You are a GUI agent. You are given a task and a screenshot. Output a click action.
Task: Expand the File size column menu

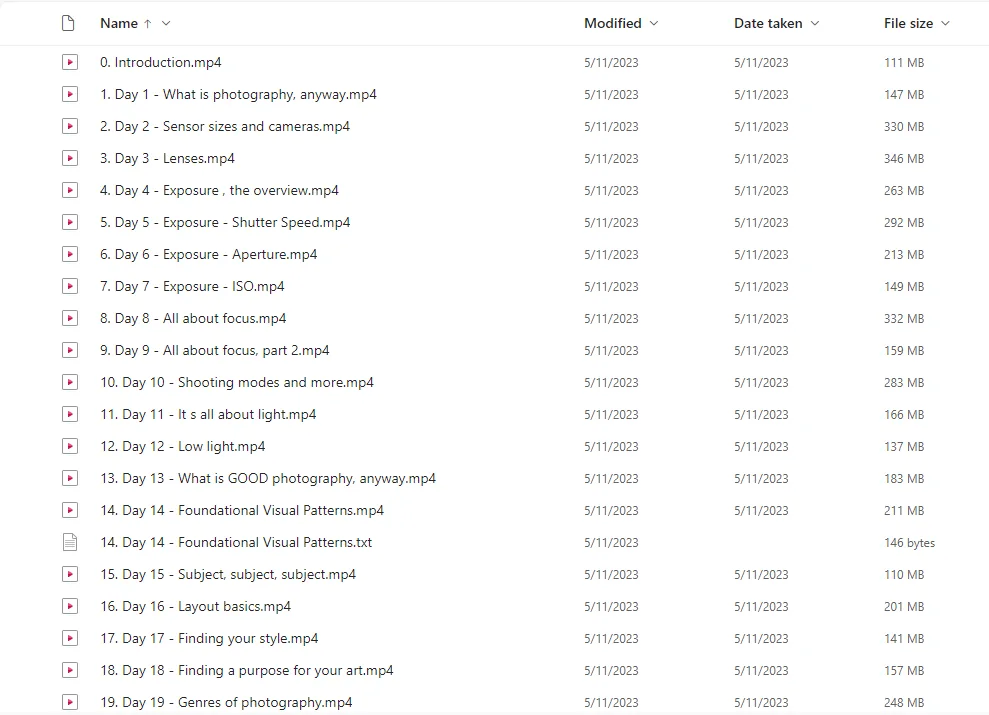click(945, 23)
